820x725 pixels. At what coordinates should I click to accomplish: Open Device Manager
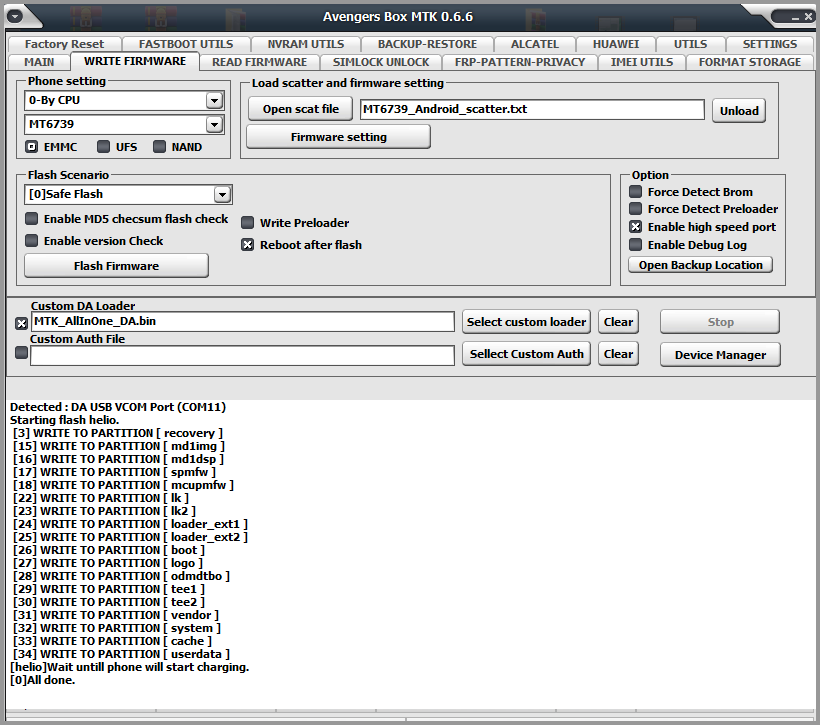click(720, 355)
